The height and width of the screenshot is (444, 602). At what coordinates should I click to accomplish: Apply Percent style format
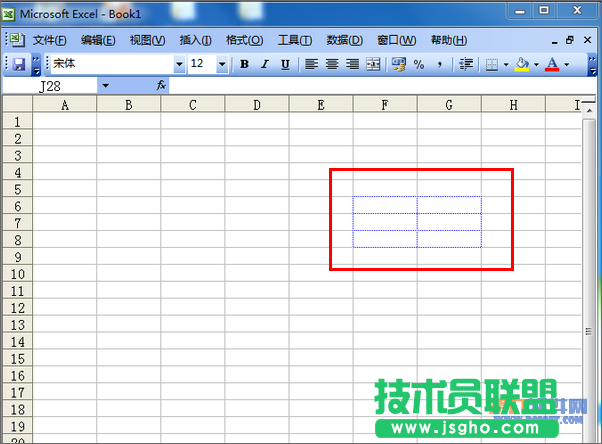click(419, 64)
